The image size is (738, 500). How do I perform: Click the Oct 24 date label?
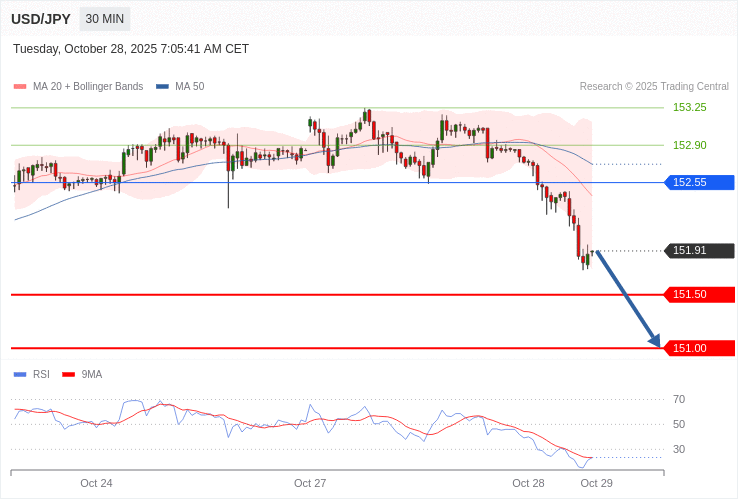point(96,483)
